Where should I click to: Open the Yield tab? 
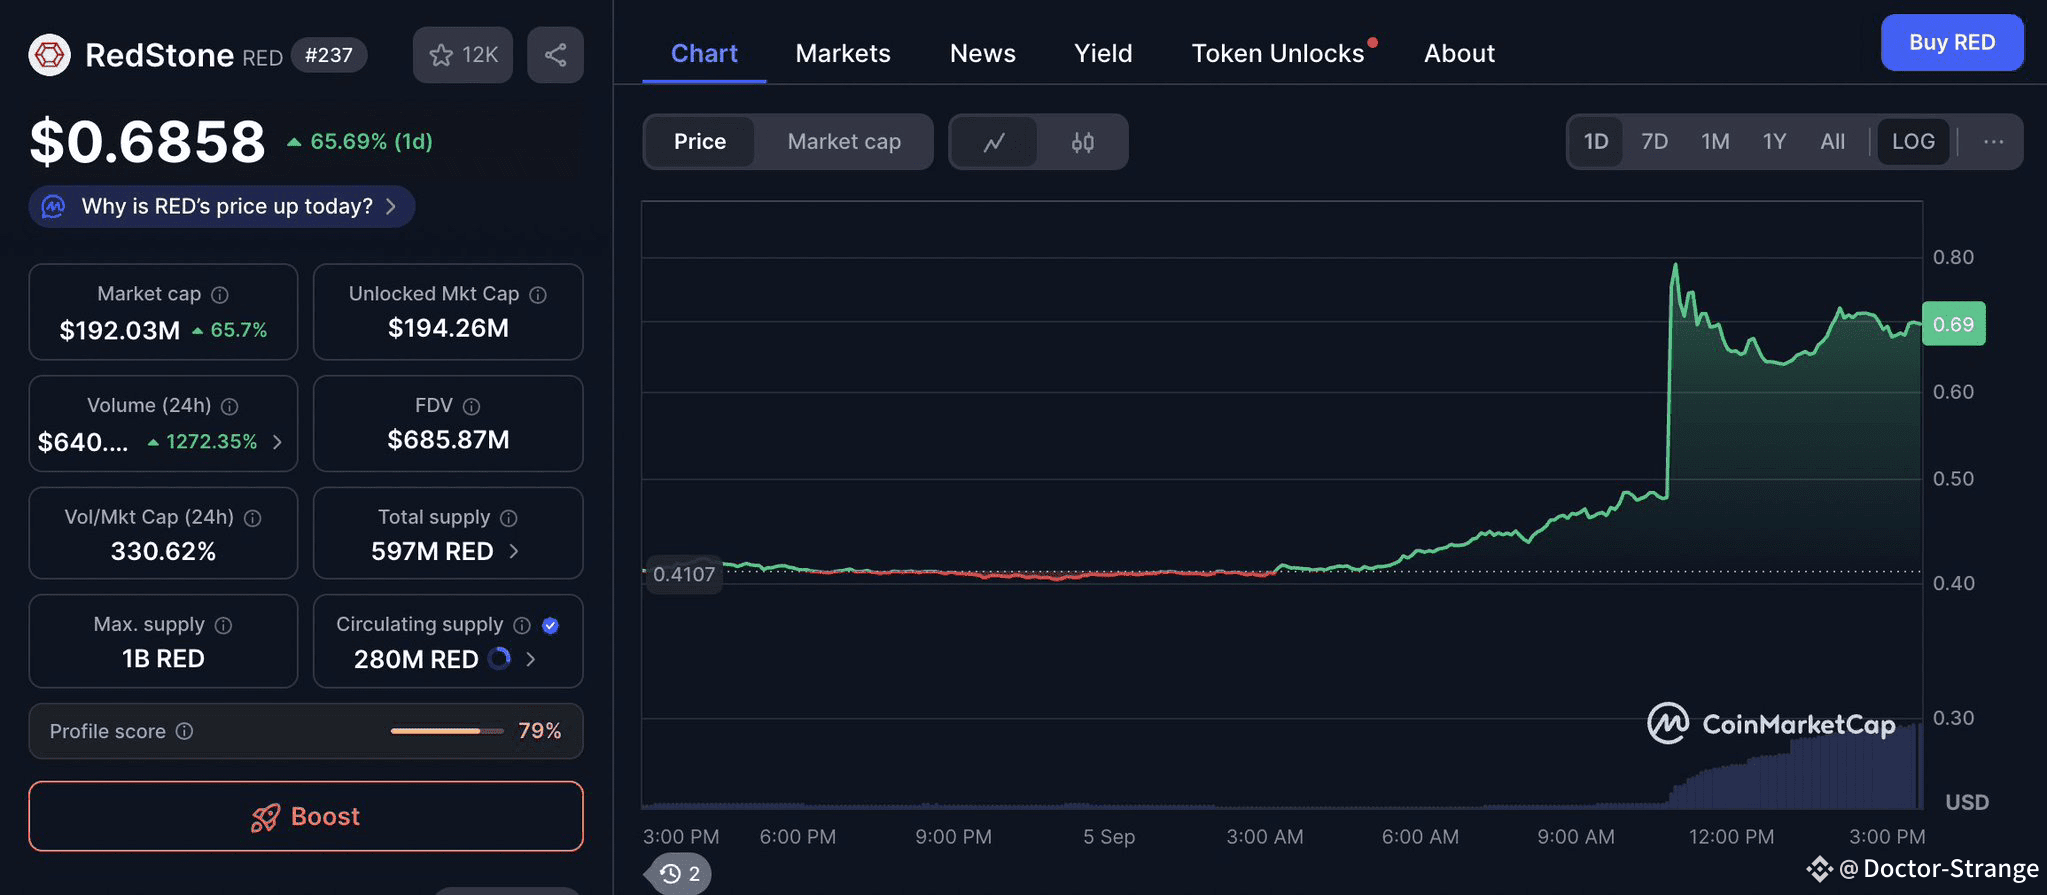coord(1103,54)
